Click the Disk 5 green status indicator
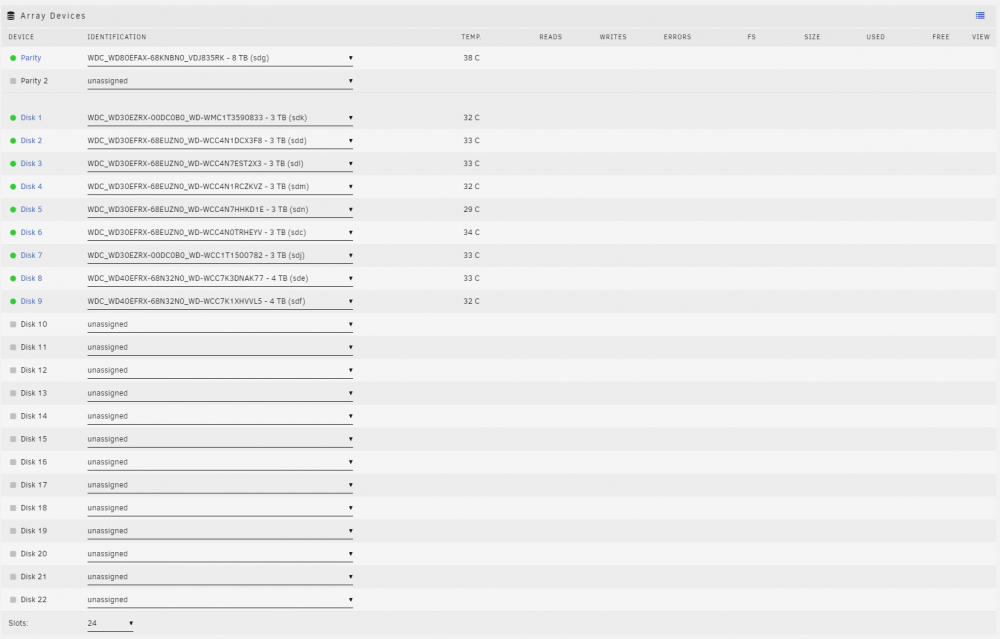Screen dimensions: 1000x639 13,210
